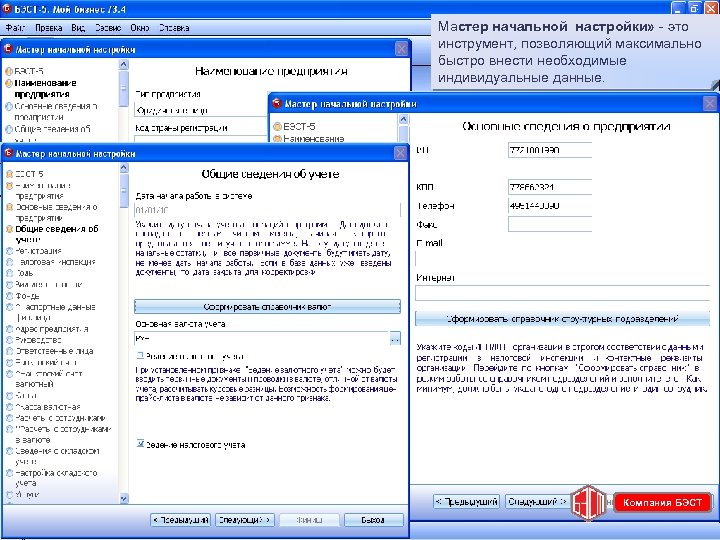Viewport: 720px width, 540px height.
Task: Click Предыдущий in the right wizard window
Action: (x=467, y=502)
